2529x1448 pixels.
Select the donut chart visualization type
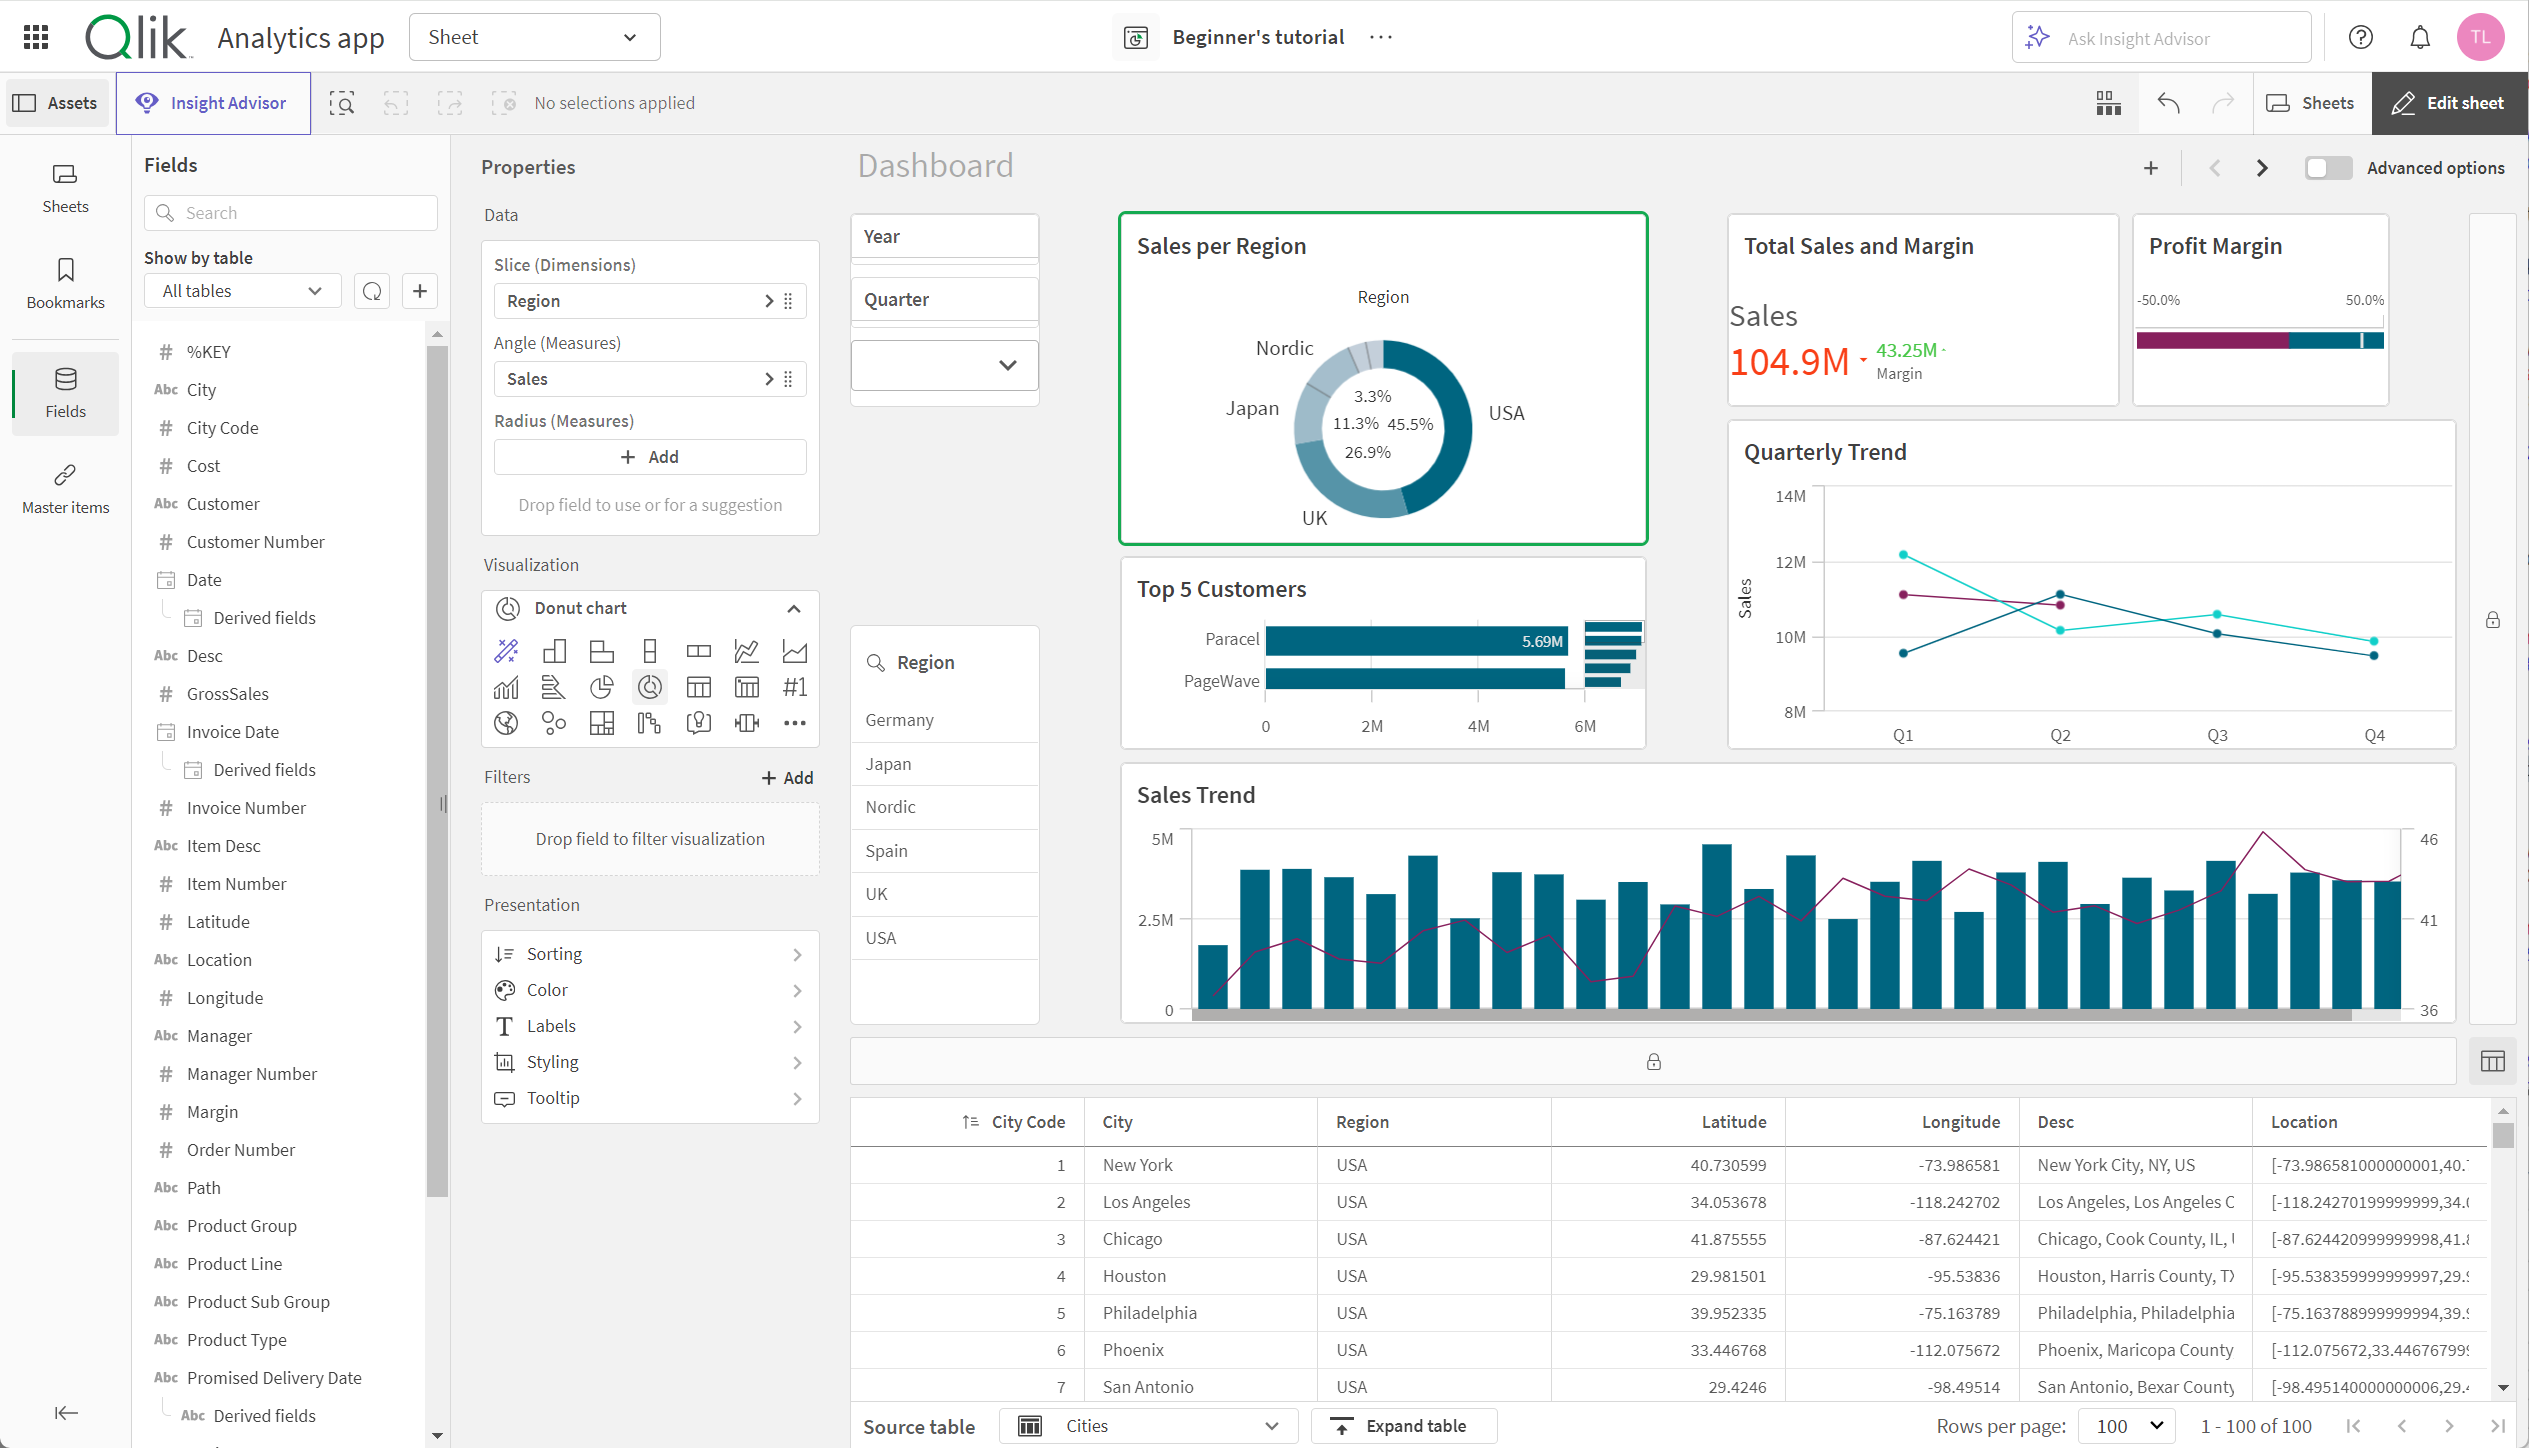[650, 686]
